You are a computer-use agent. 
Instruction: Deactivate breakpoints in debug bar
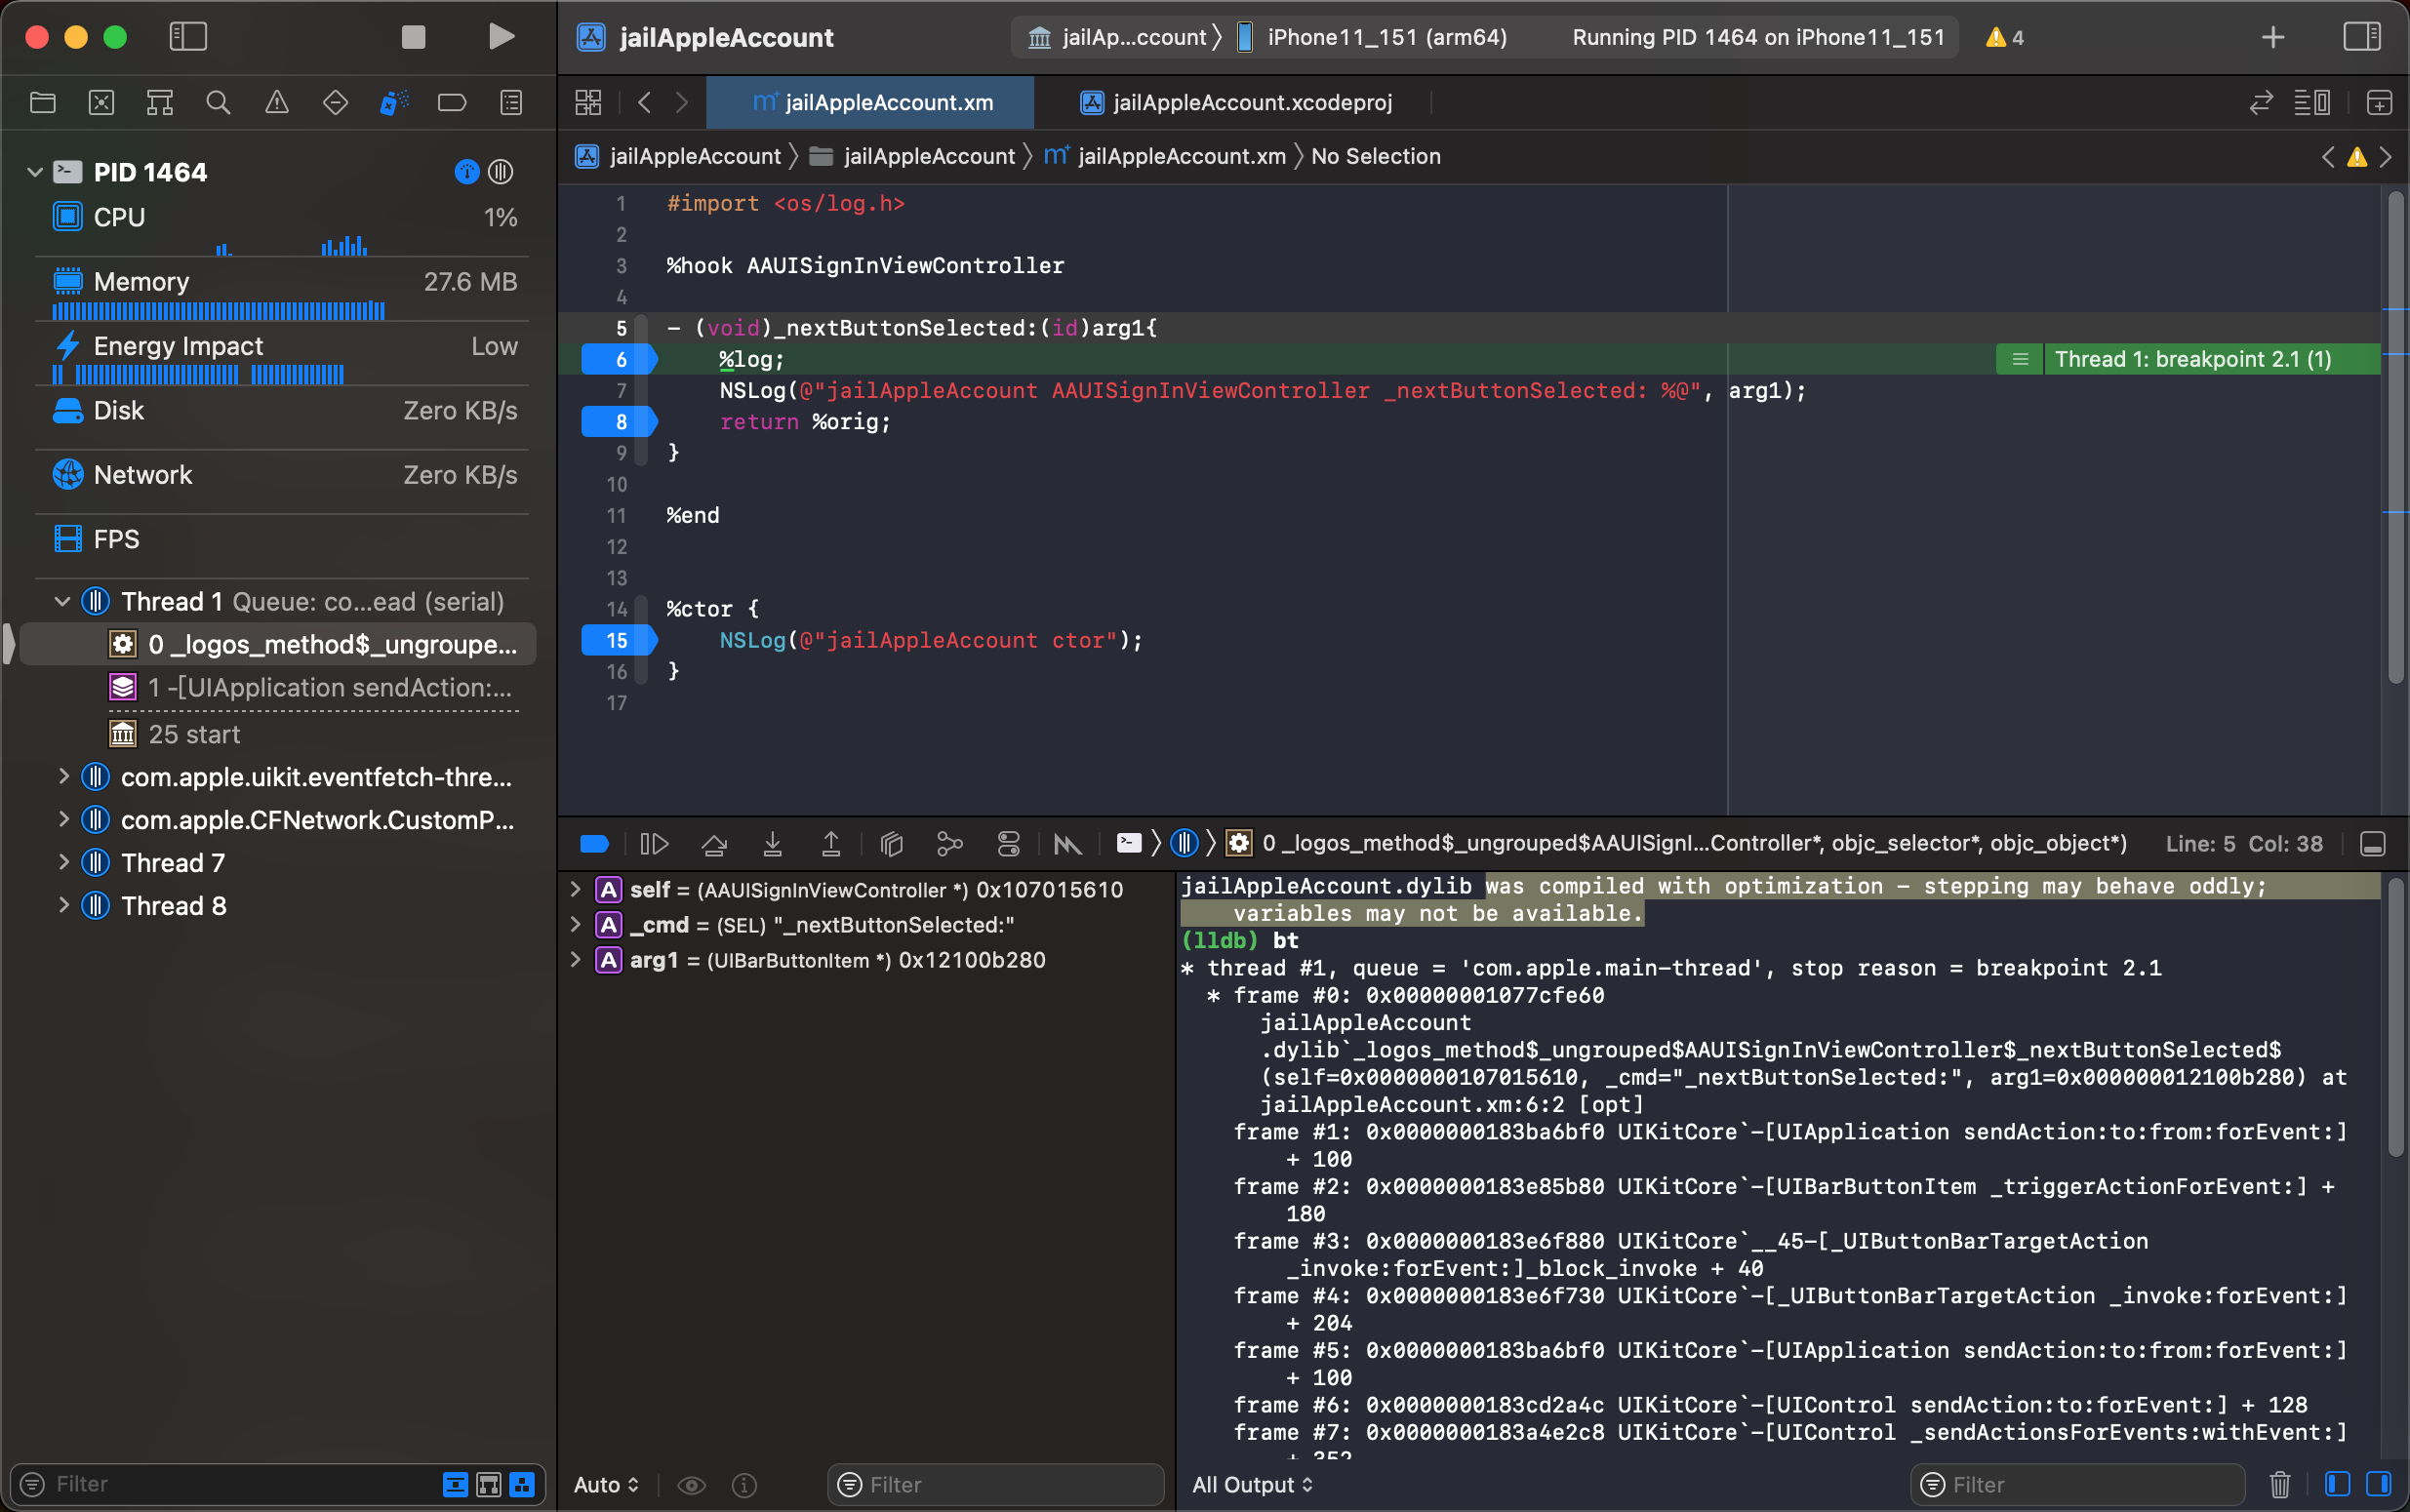595,844
